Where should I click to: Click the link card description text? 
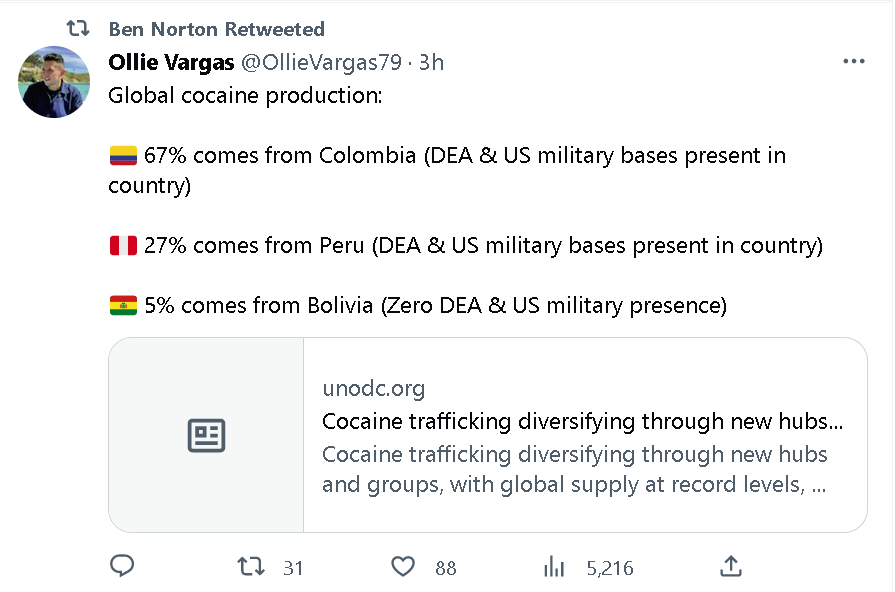coord(575,469)
